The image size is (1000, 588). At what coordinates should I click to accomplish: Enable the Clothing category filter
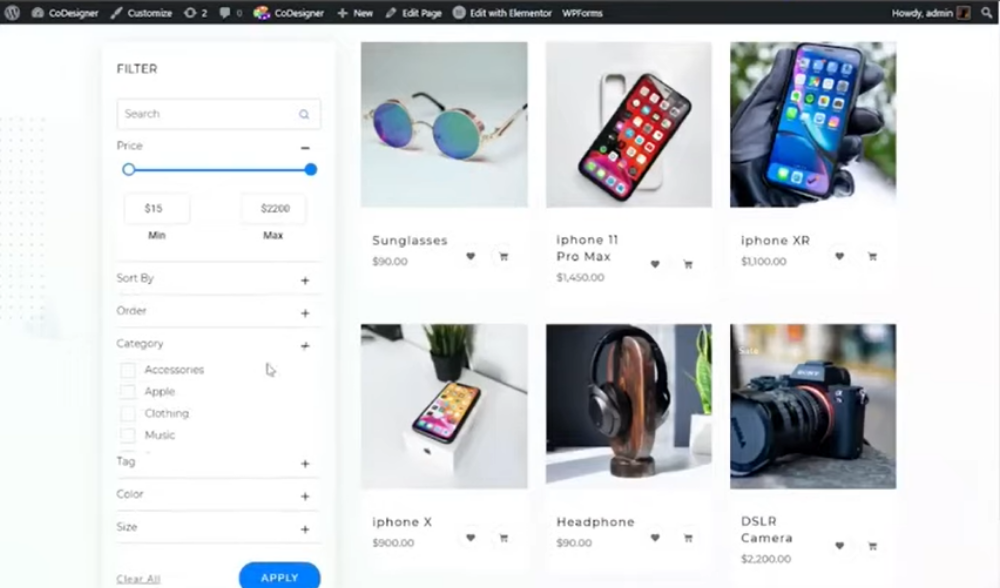pos(128,413)
